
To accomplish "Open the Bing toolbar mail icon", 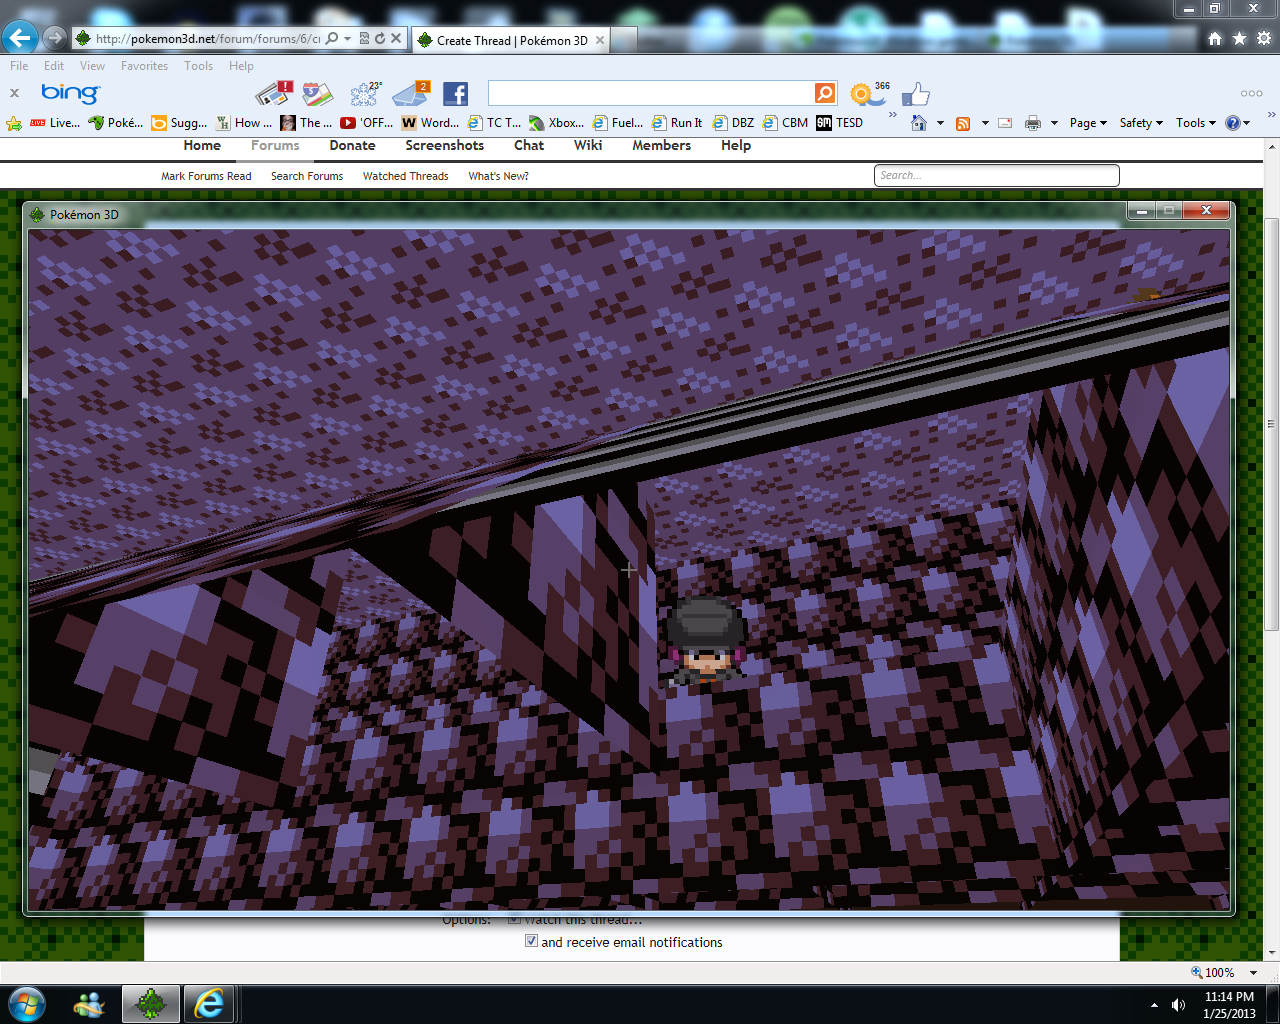I will point(411,93).
